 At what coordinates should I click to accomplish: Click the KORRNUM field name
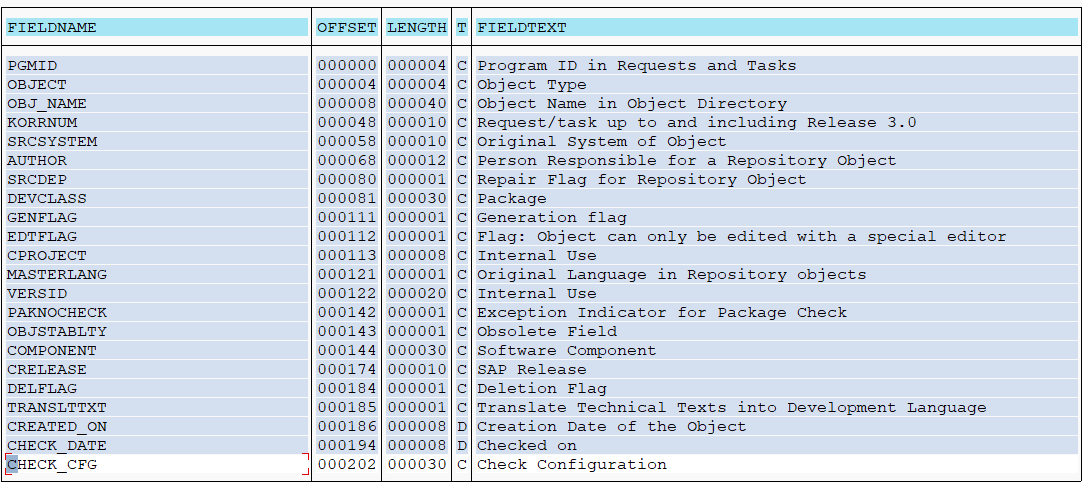pyautogui.click(x=42, y=123)
